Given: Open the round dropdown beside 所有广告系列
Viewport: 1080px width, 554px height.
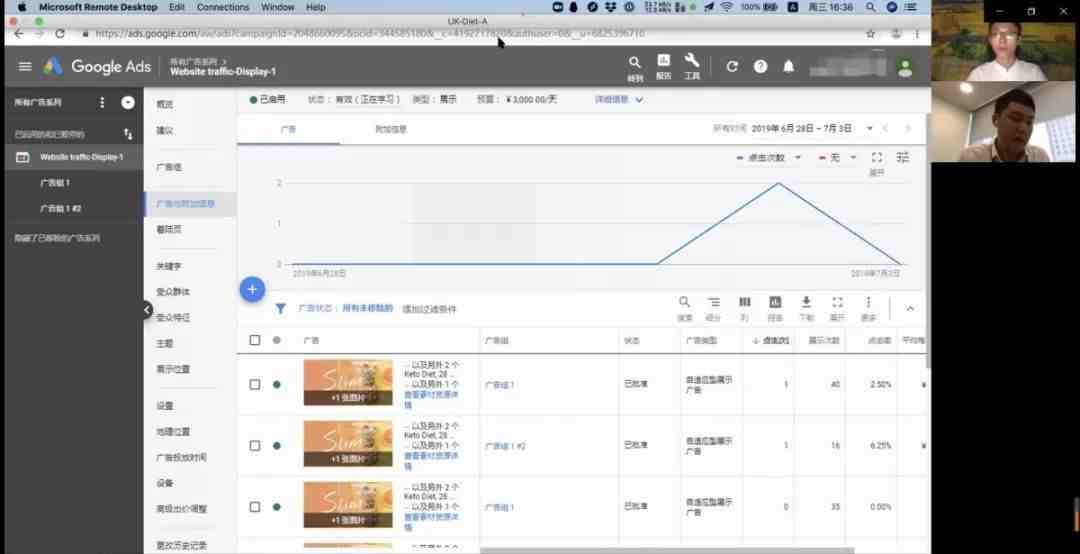Looking at the screenshot, I should (x=128, y=102).
